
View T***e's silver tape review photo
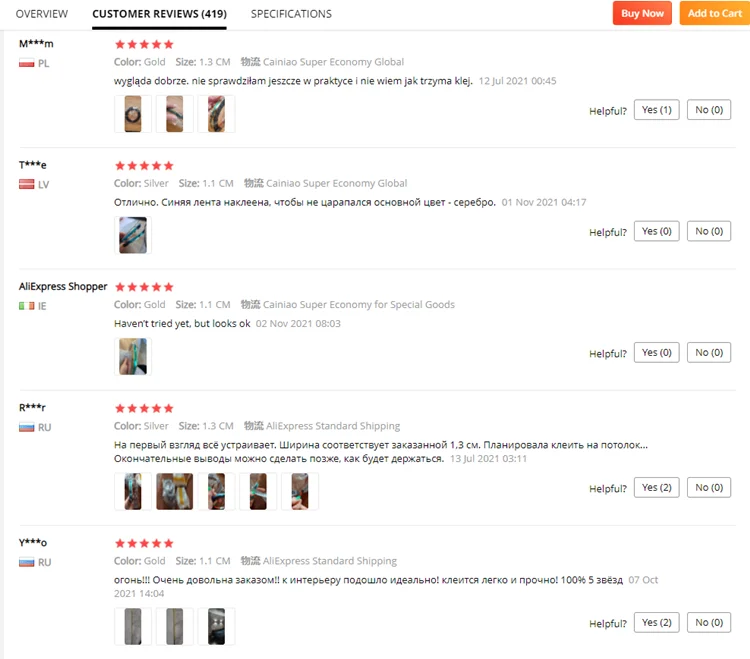(133, 235)
